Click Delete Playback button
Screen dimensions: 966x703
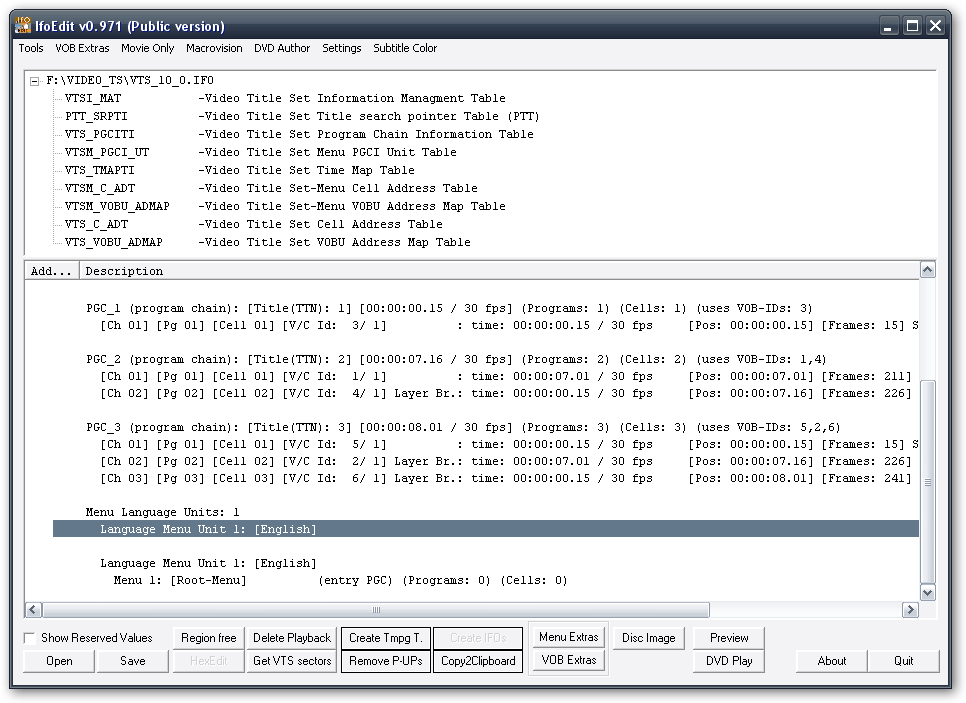click(x=291, y=637)
